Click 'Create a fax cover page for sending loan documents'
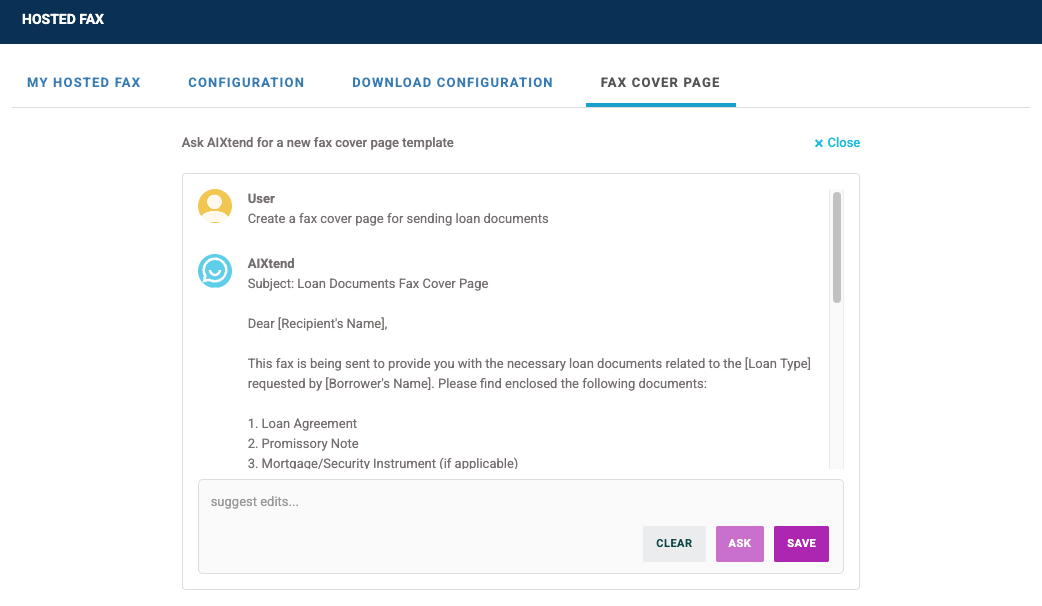1042x606 pixels. [398, 219]
